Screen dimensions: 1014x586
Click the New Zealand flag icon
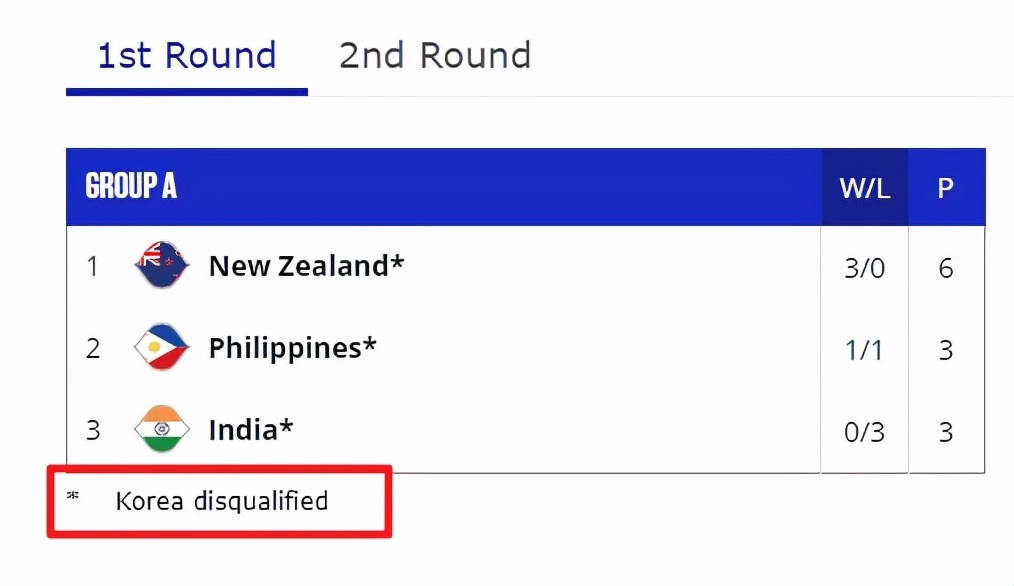[162, 266]
